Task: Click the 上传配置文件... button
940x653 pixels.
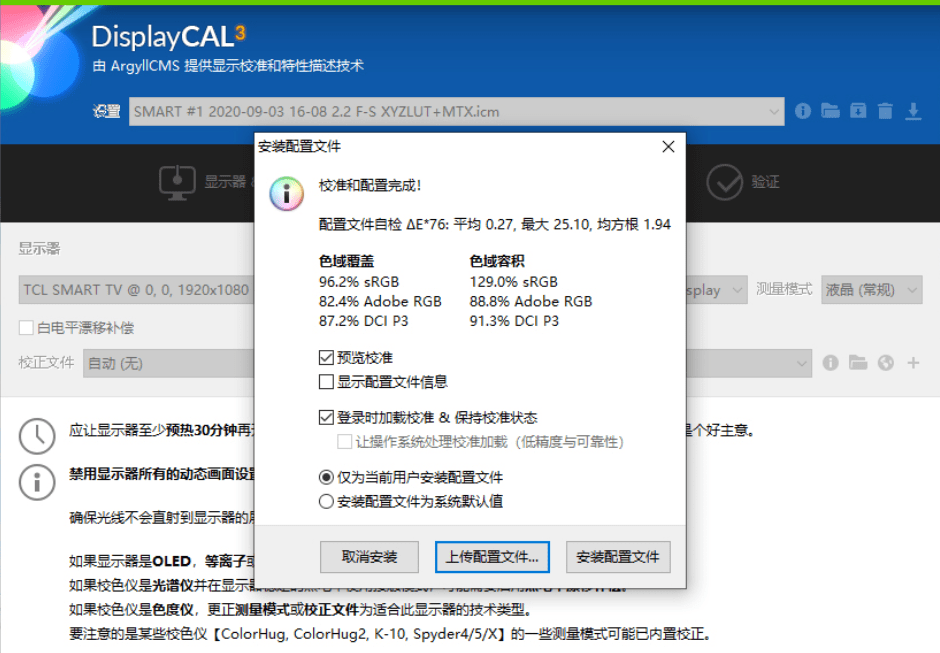Action: click(492, 557)
